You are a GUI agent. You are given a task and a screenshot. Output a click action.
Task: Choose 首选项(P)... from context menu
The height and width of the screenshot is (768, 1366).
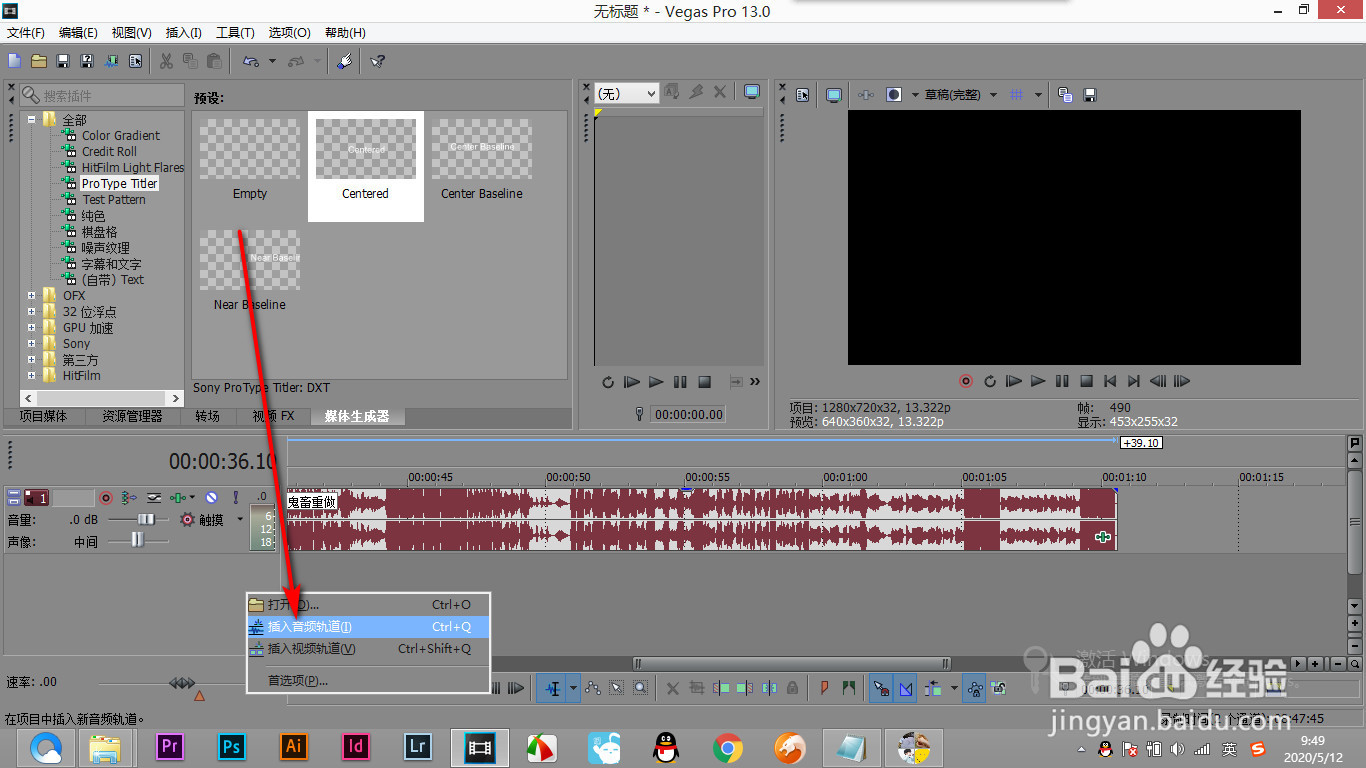click(368, 681)
